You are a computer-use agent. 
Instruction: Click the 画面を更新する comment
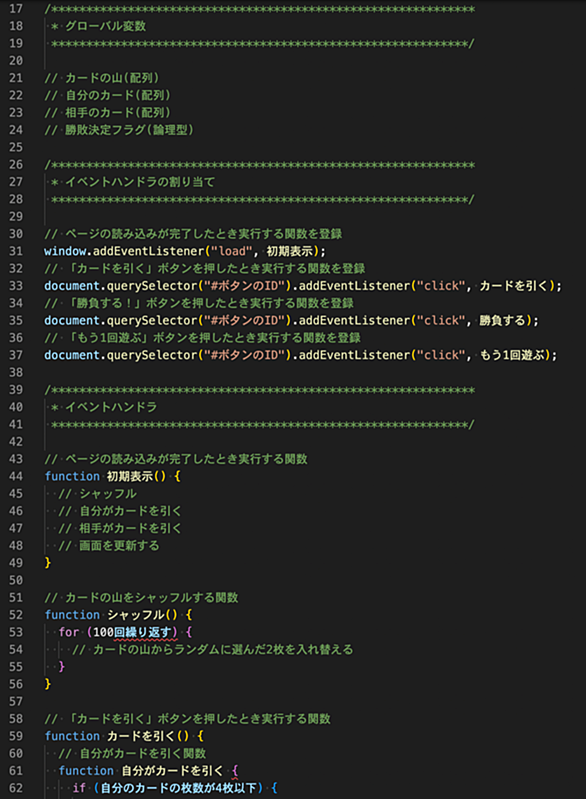point(109,546)
